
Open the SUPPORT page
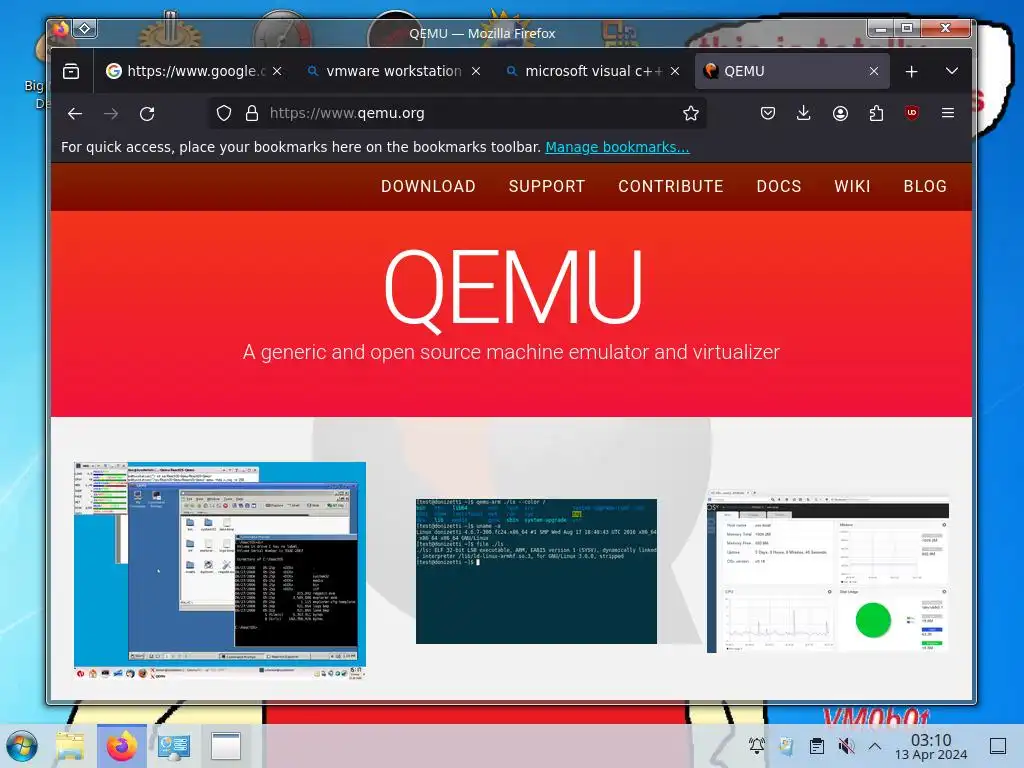(547, 186)
